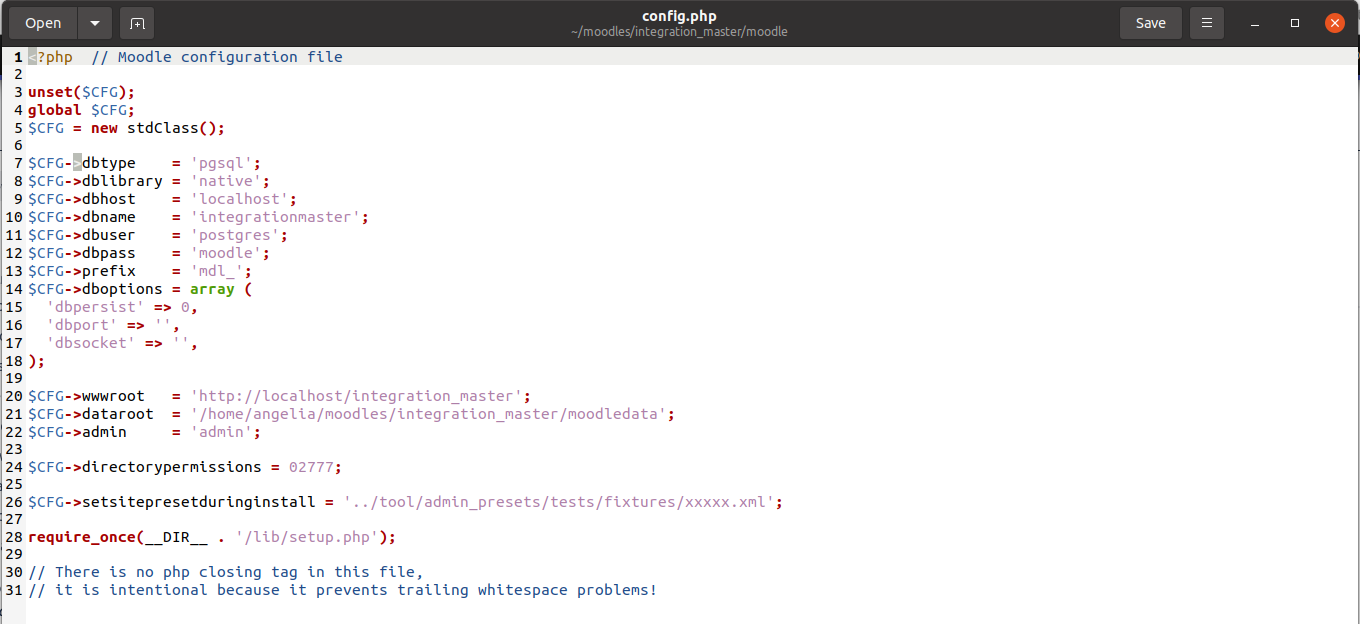This screenshot has width=1360, height=624.
Task: Click the 'dbsocket' option key
Action: click(x=91, y=343)
